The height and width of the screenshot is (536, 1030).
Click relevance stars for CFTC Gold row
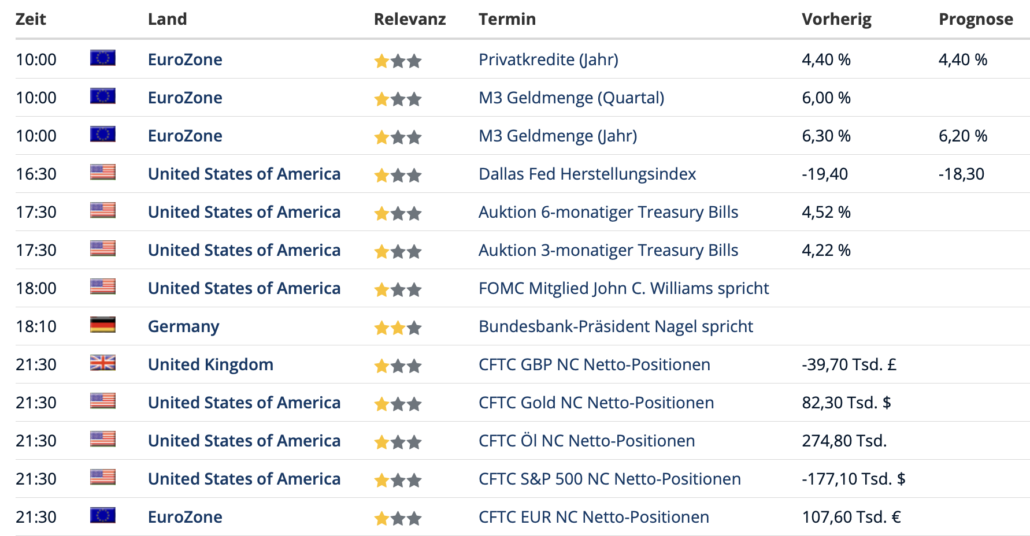[x=397, y=404]
